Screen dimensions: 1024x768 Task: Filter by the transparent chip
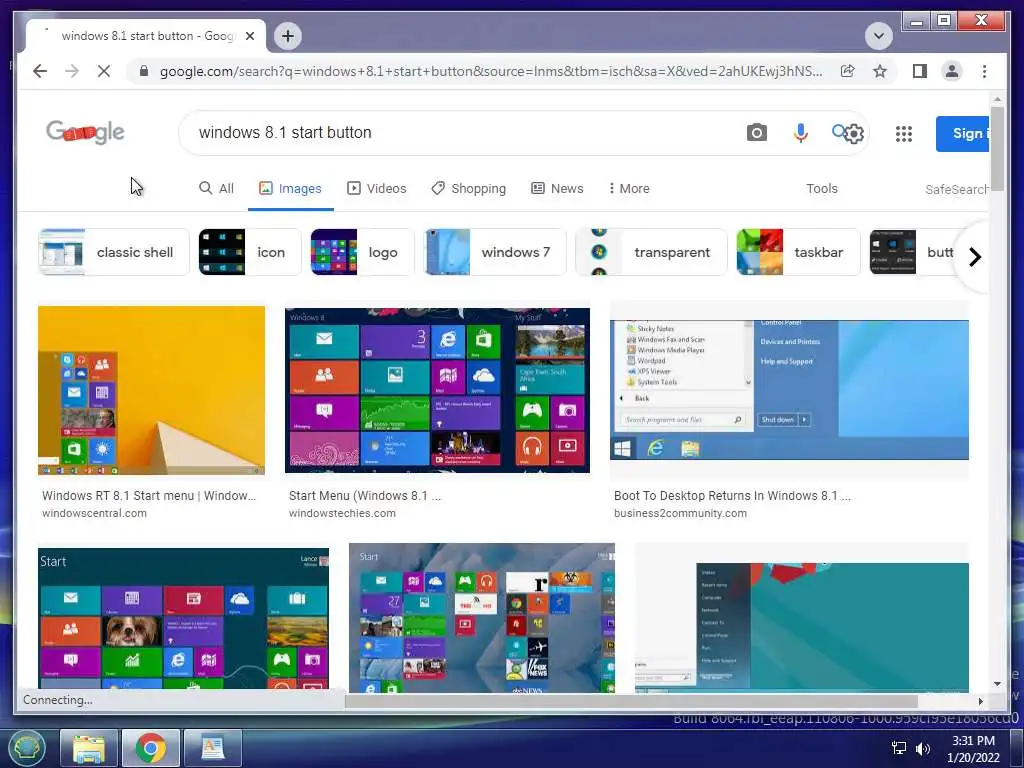coord(651,252)
